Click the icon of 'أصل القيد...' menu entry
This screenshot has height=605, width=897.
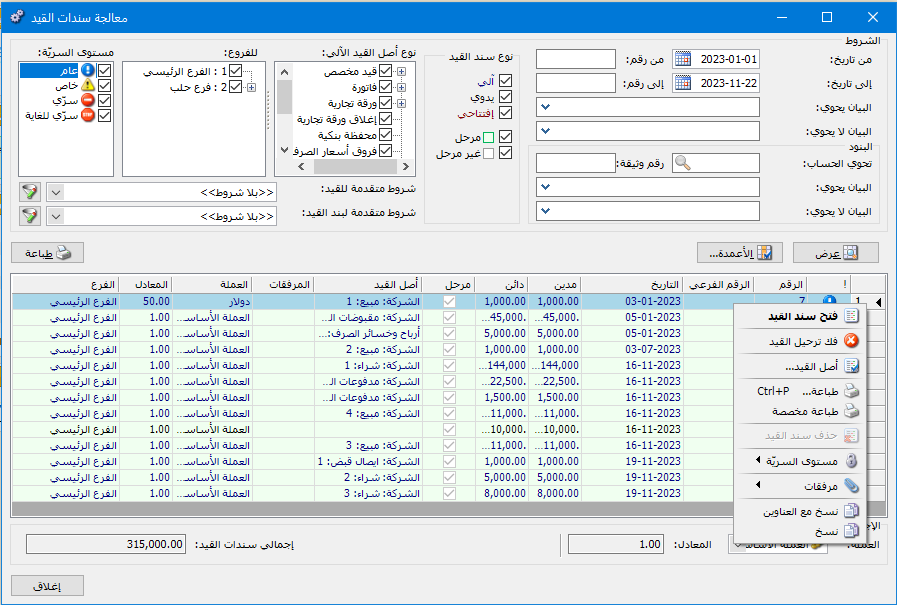click(x=851, y=366)
